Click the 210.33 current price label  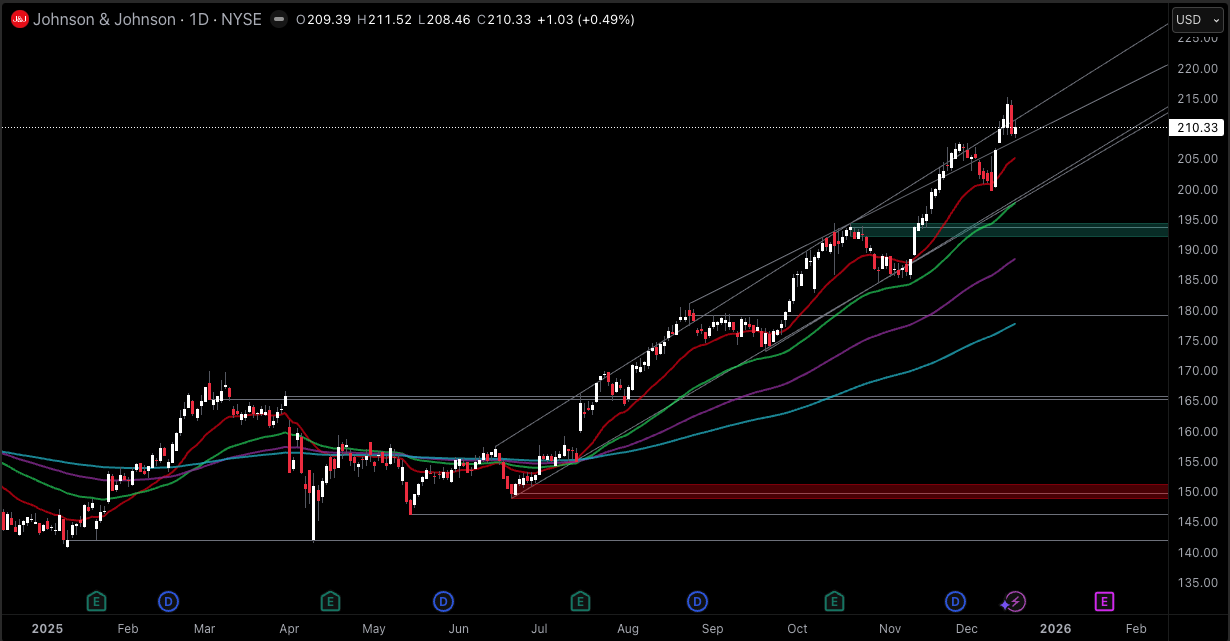1195,127
